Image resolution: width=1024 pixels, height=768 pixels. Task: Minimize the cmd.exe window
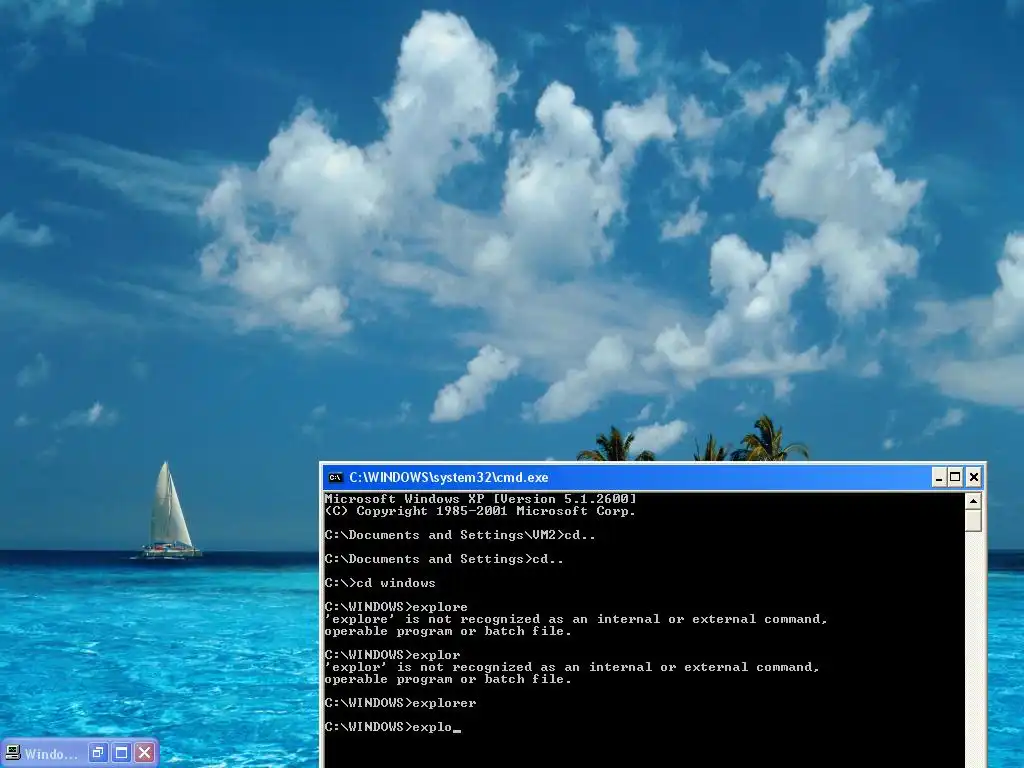pyautogui.click(x=939, y=477)
